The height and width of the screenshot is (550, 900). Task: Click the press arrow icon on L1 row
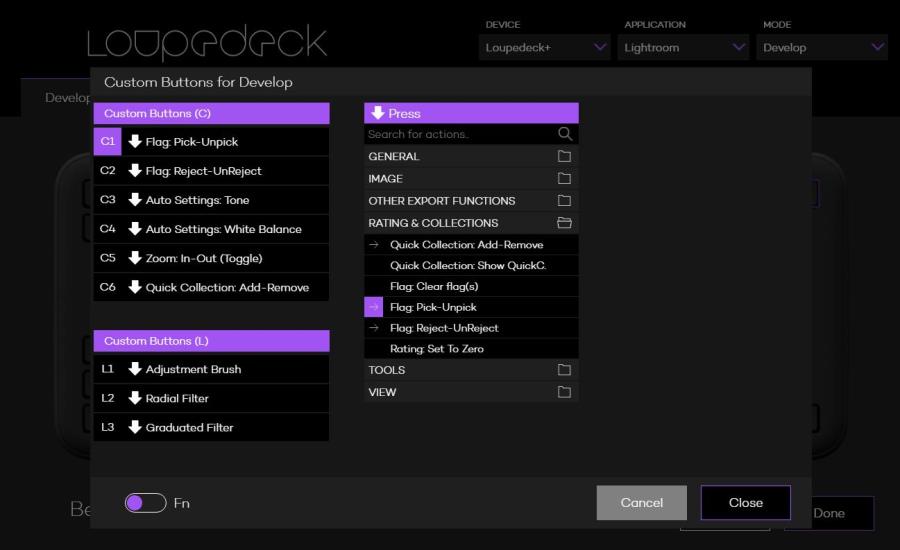click(x=135, y=369)
